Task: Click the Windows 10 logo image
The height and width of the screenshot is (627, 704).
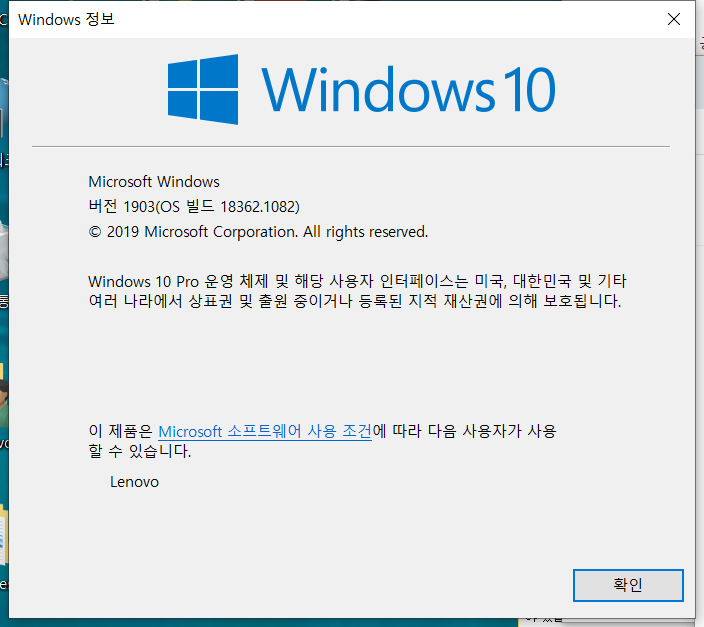Action: [361, 89]
